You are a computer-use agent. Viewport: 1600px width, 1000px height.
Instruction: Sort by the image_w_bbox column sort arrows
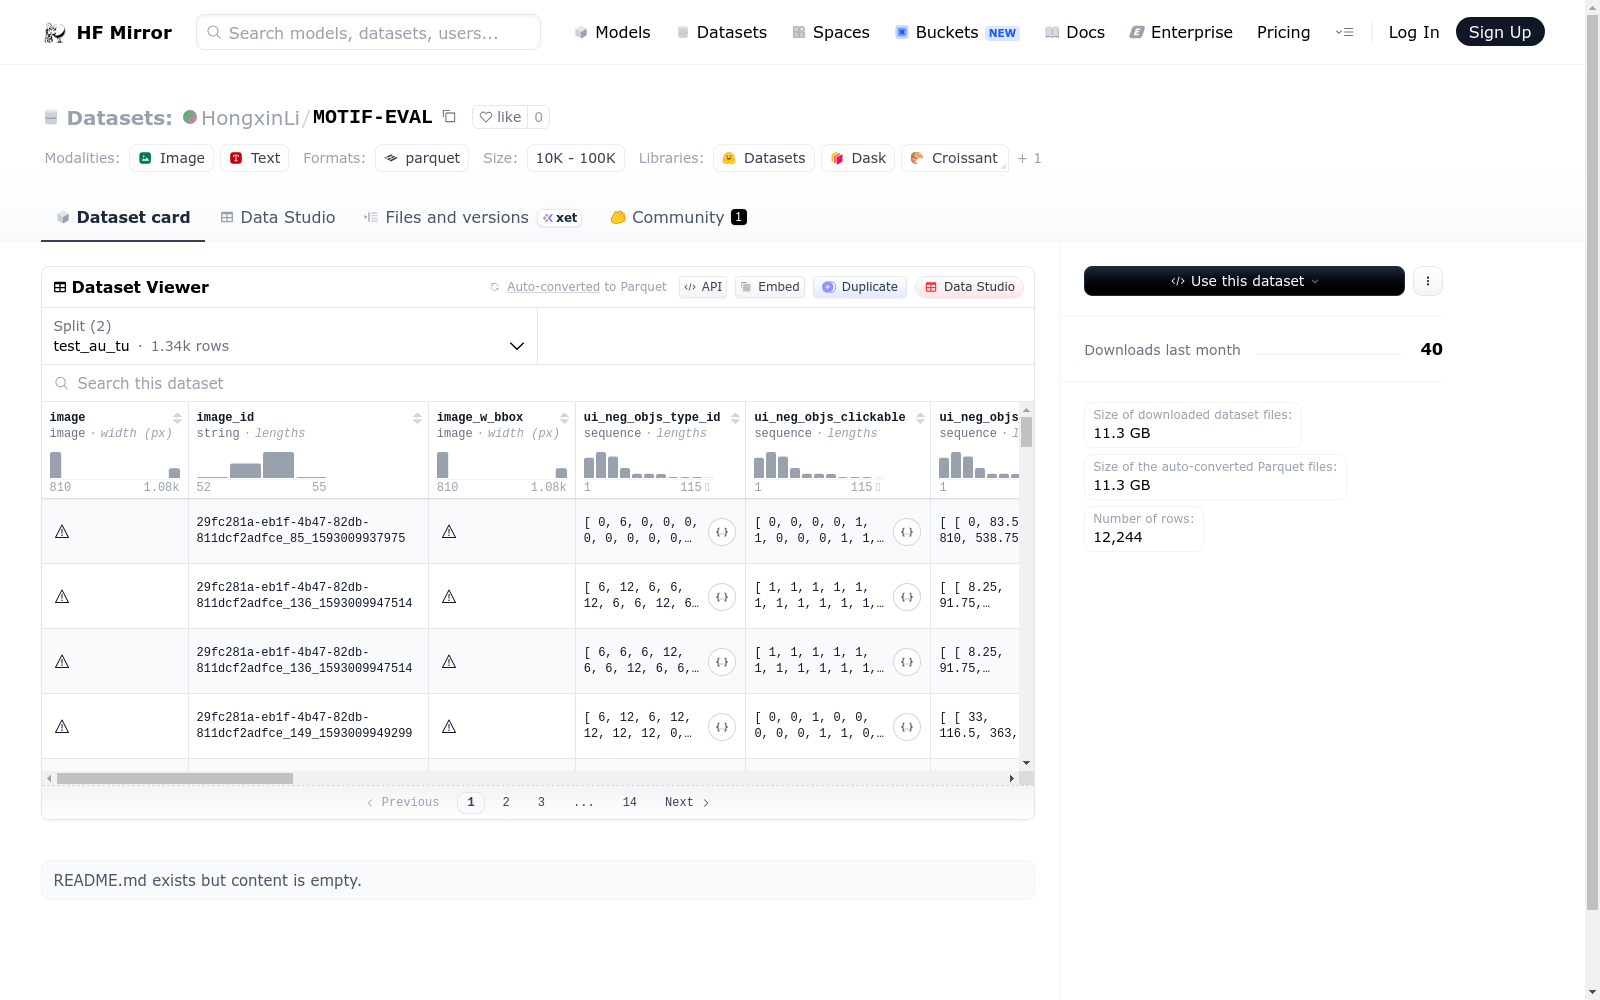click(x=564, y=418)
